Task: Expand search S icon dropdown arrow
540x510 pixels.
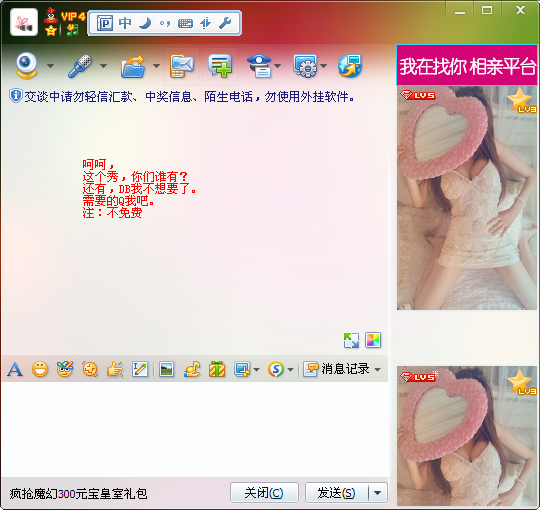Action: (290, 370)
